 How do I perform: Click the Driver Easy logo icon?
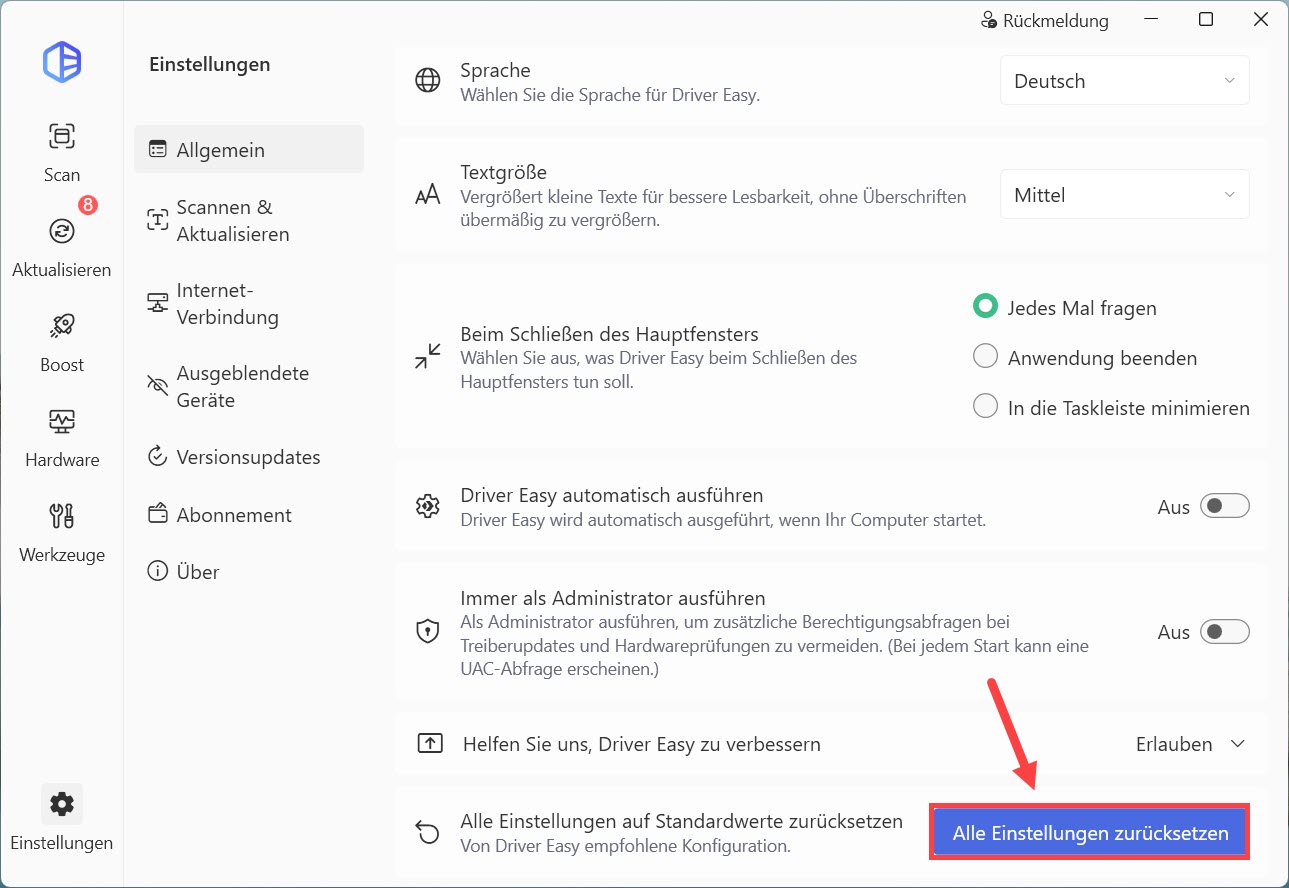[x=62, y=62]
